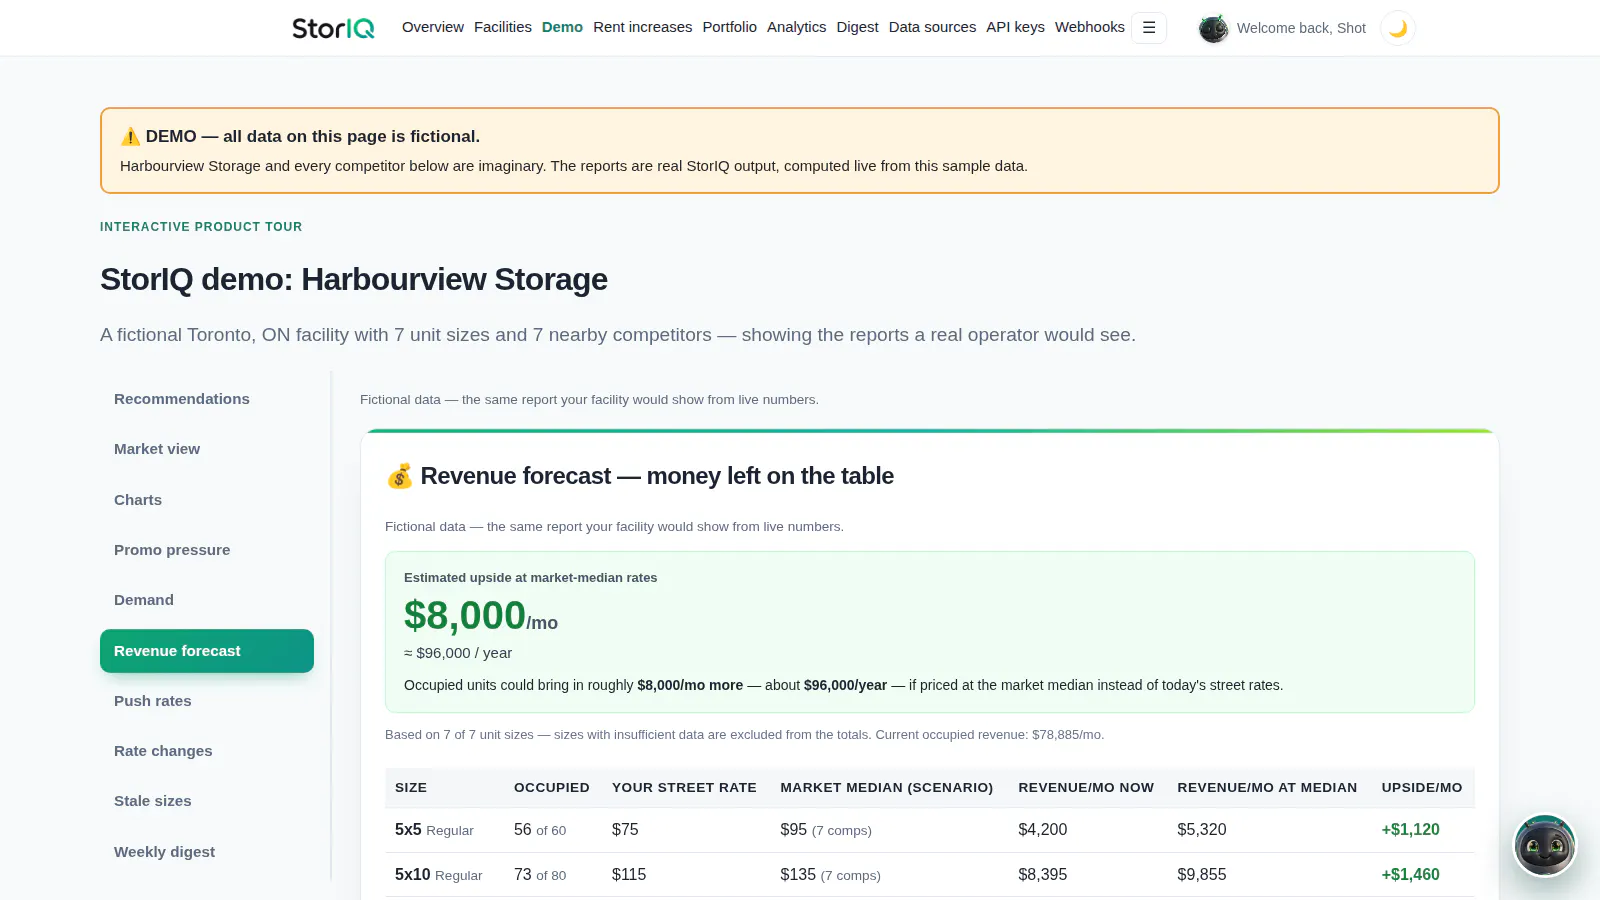Screen dimensions: 1600x900
Task: Click the warning icon in demo banner
Action: (x=130, y=137)
